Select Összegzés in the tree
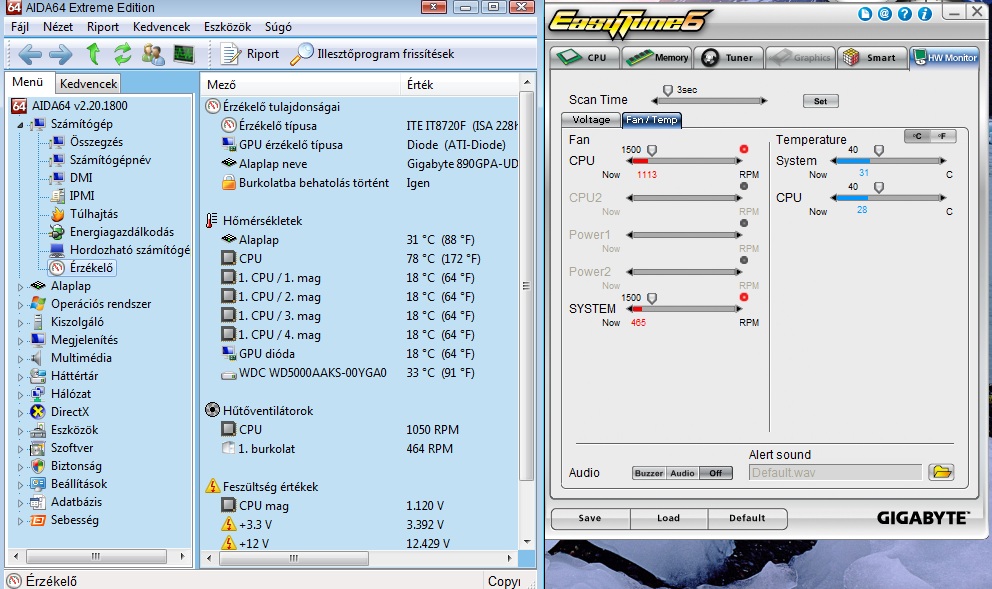This screenshot has width=992, height=589. pos(96,142)
